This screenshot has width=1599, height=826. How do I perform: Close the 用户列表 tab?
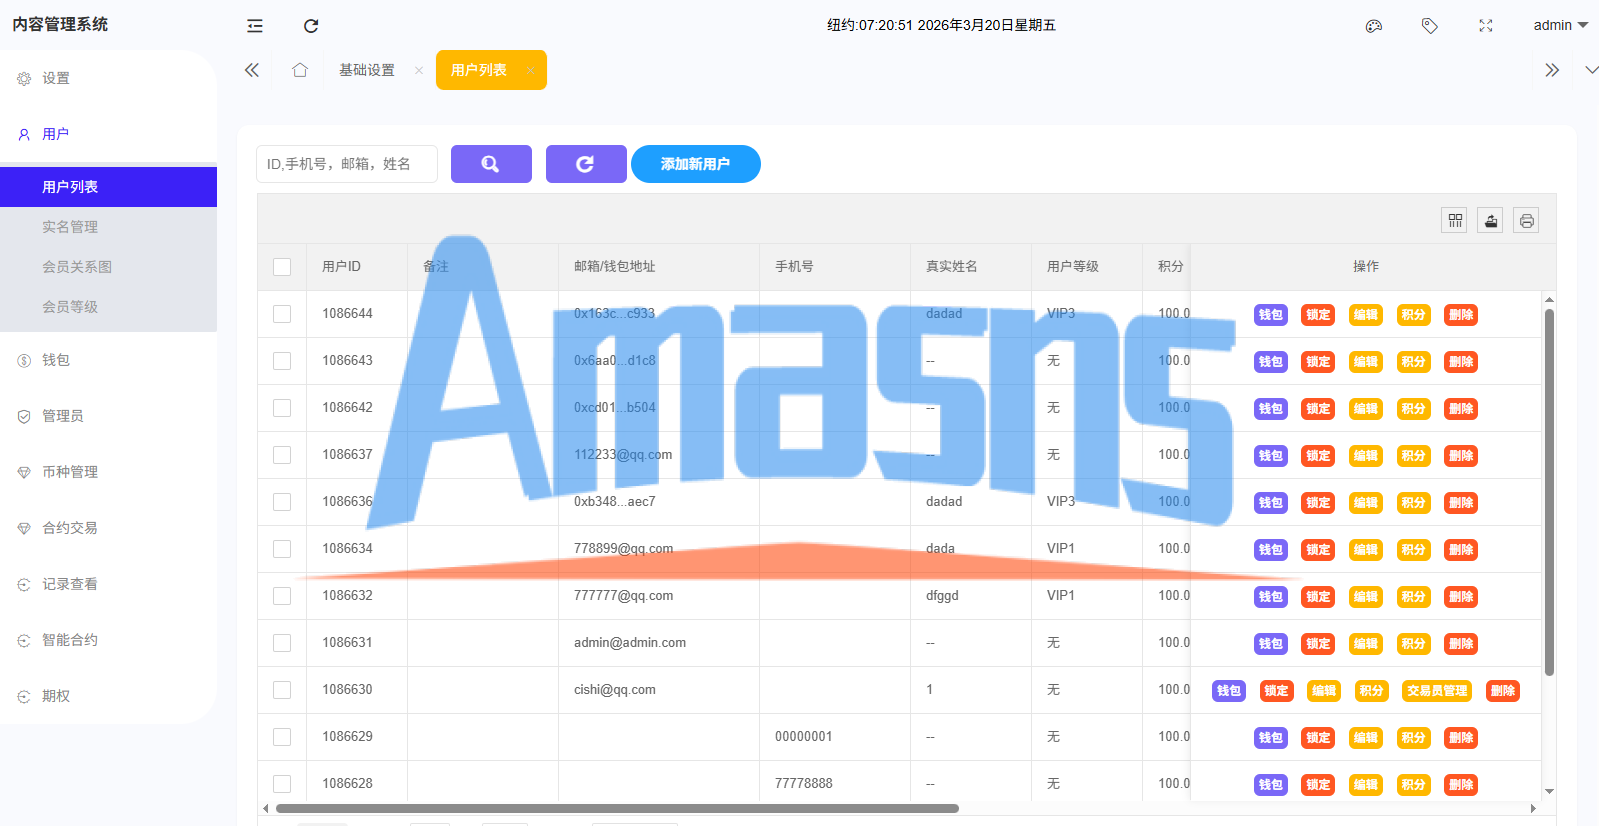point(530,70)
